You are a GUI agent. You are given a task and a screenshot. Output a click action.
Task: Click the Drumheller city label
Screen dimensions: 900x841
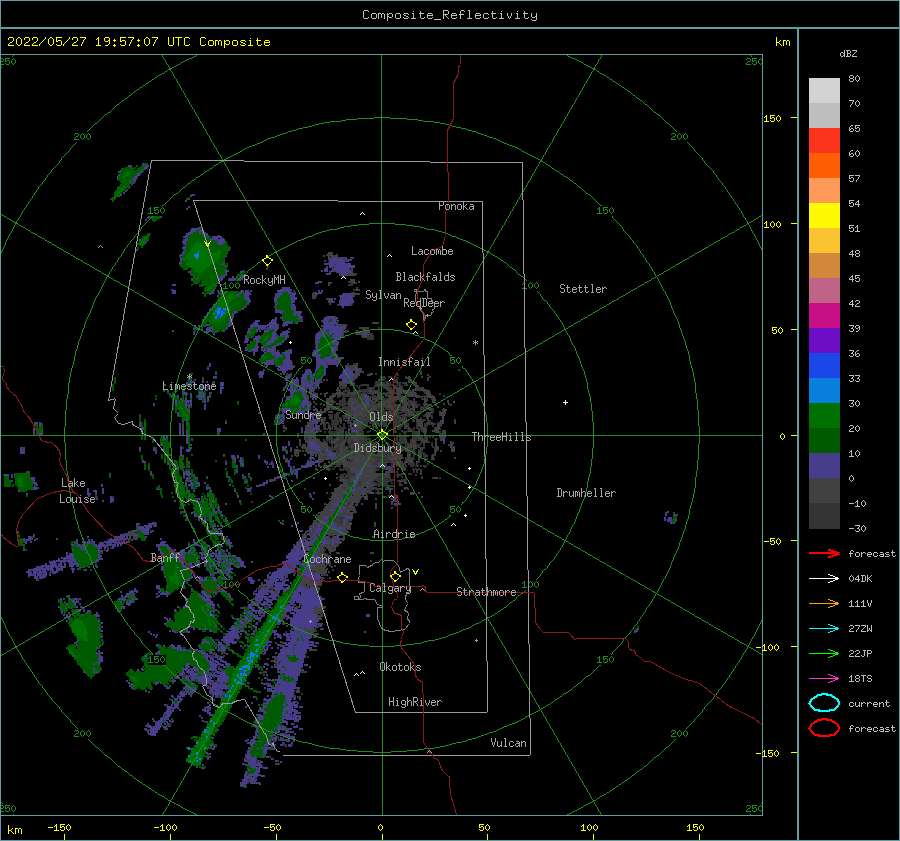586,493
